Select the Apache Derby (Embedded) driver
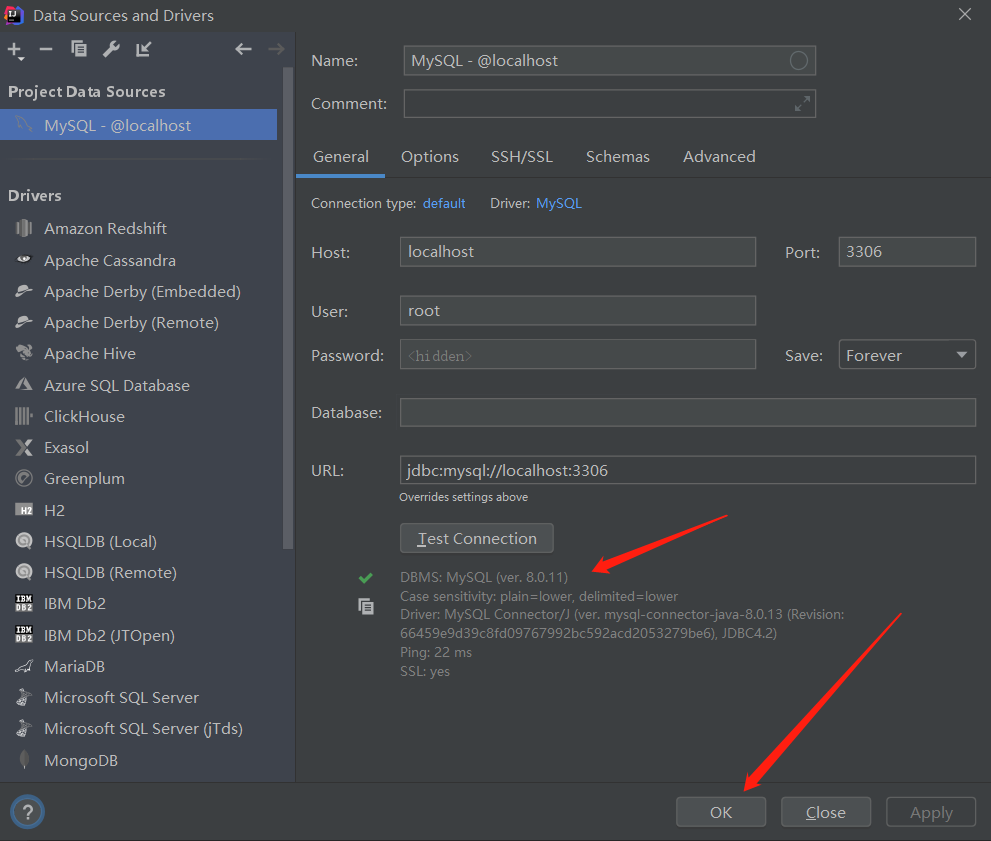The width and height of the screenshot is (991, 841). 142,291
